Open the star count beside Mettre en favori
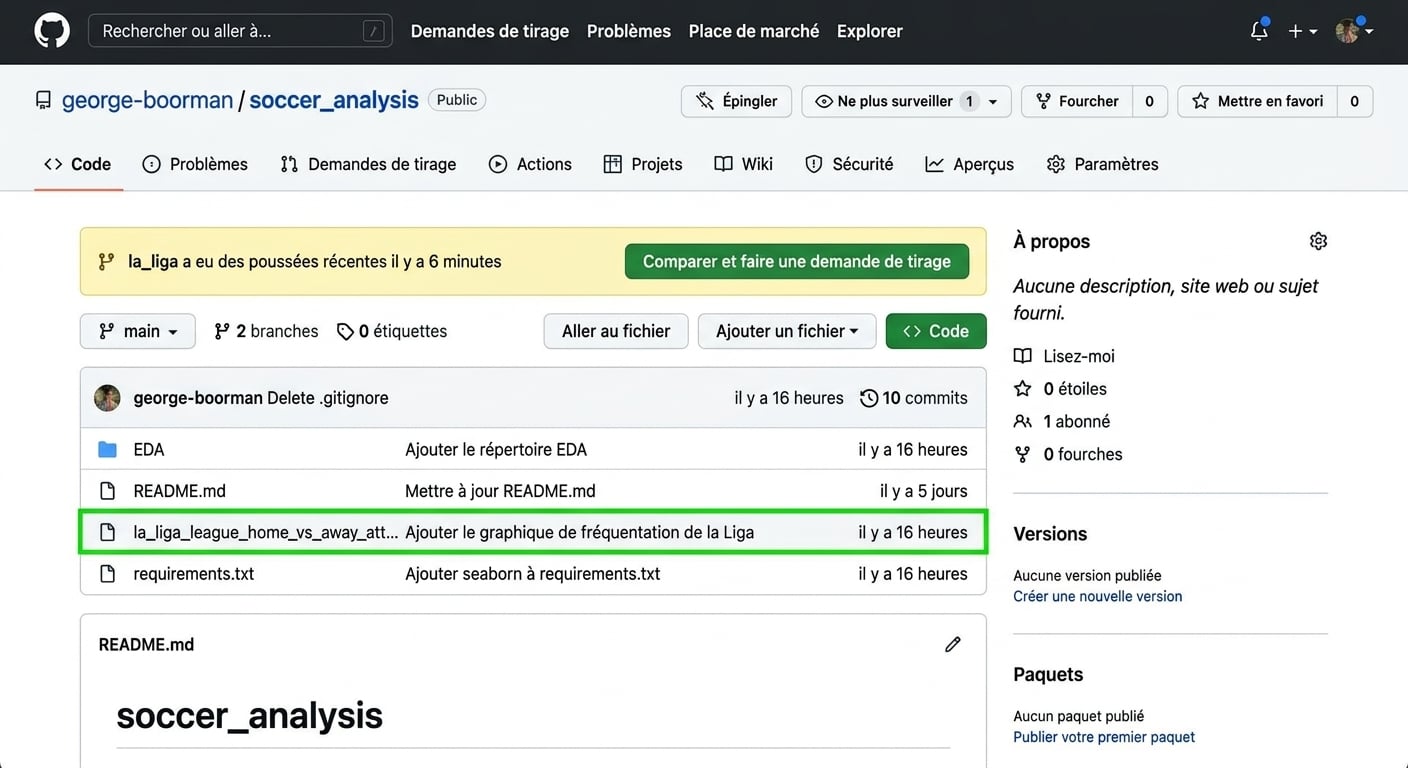 (x=1355, y=101)
